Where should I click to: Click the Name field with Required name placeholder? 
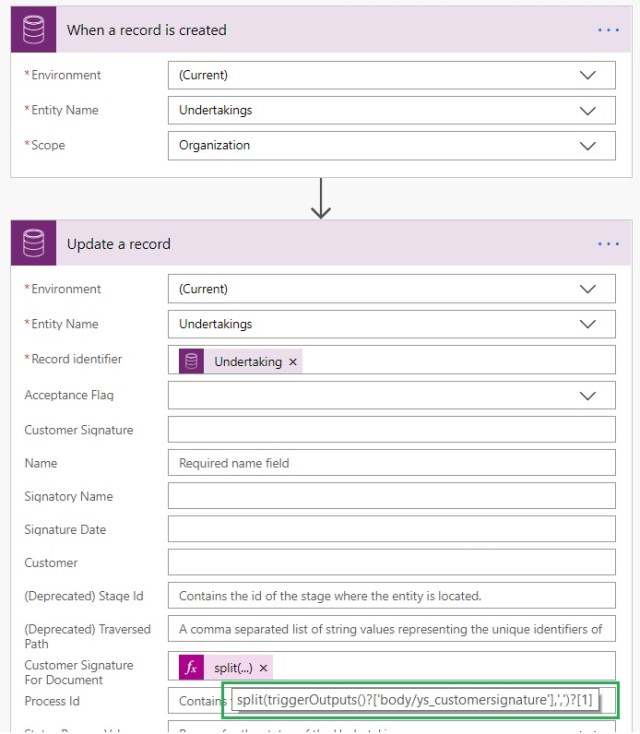coord(391,463)
